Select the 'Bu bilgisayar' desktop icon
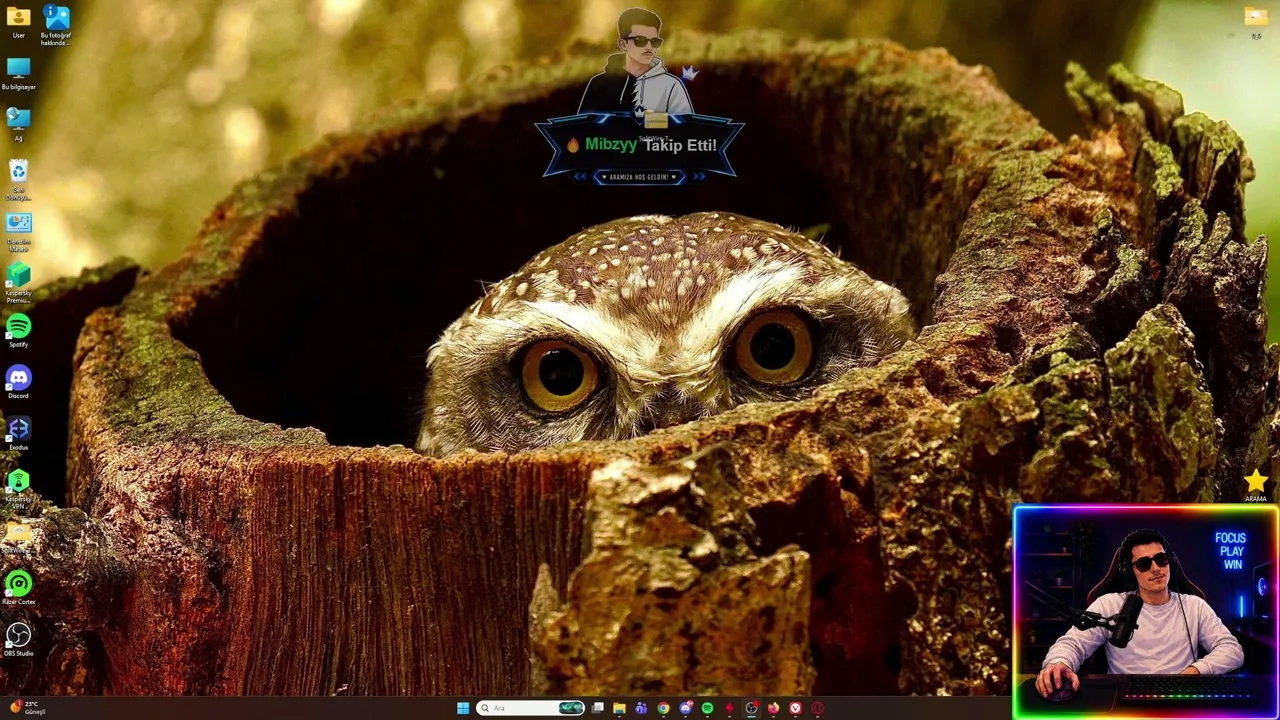The image size is (1280, 720). (18, 74)
